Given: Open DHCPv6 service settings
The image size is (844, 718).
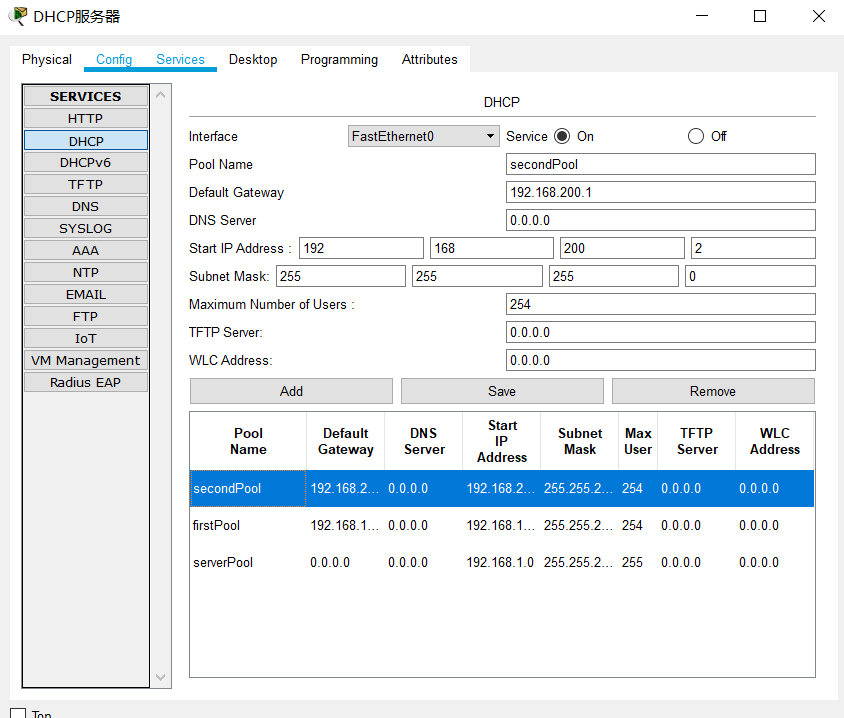Looking at the screenshot, I should coord(86,163).
